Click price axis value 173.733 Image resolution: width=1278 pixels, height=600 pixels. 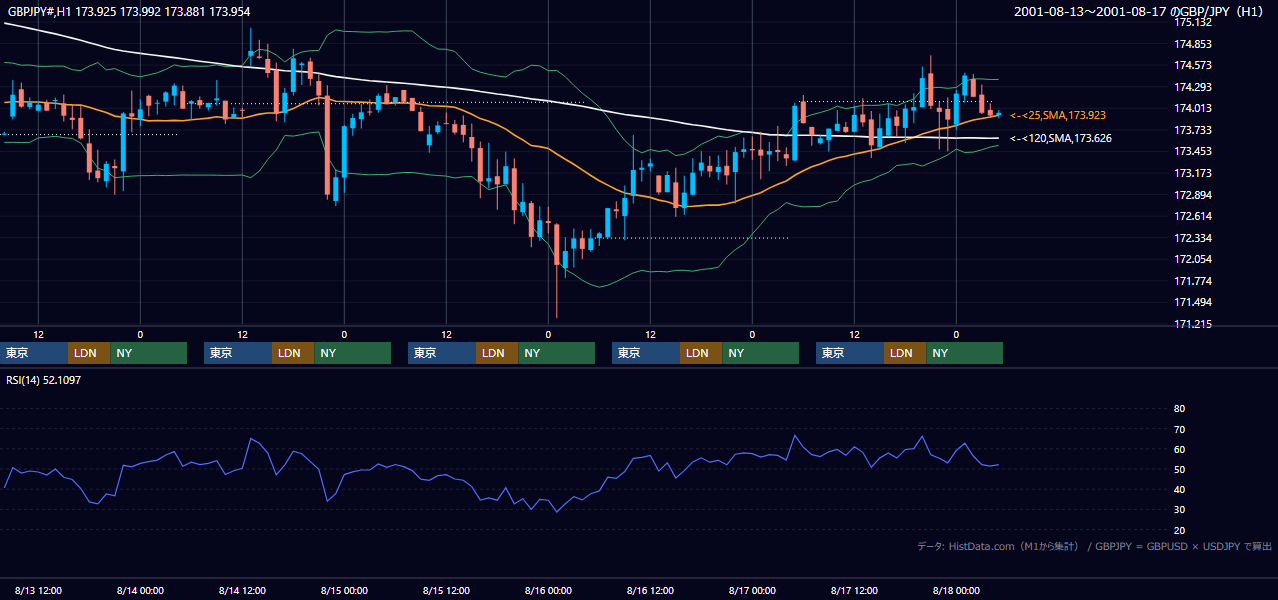click(x=1193, y=130)
